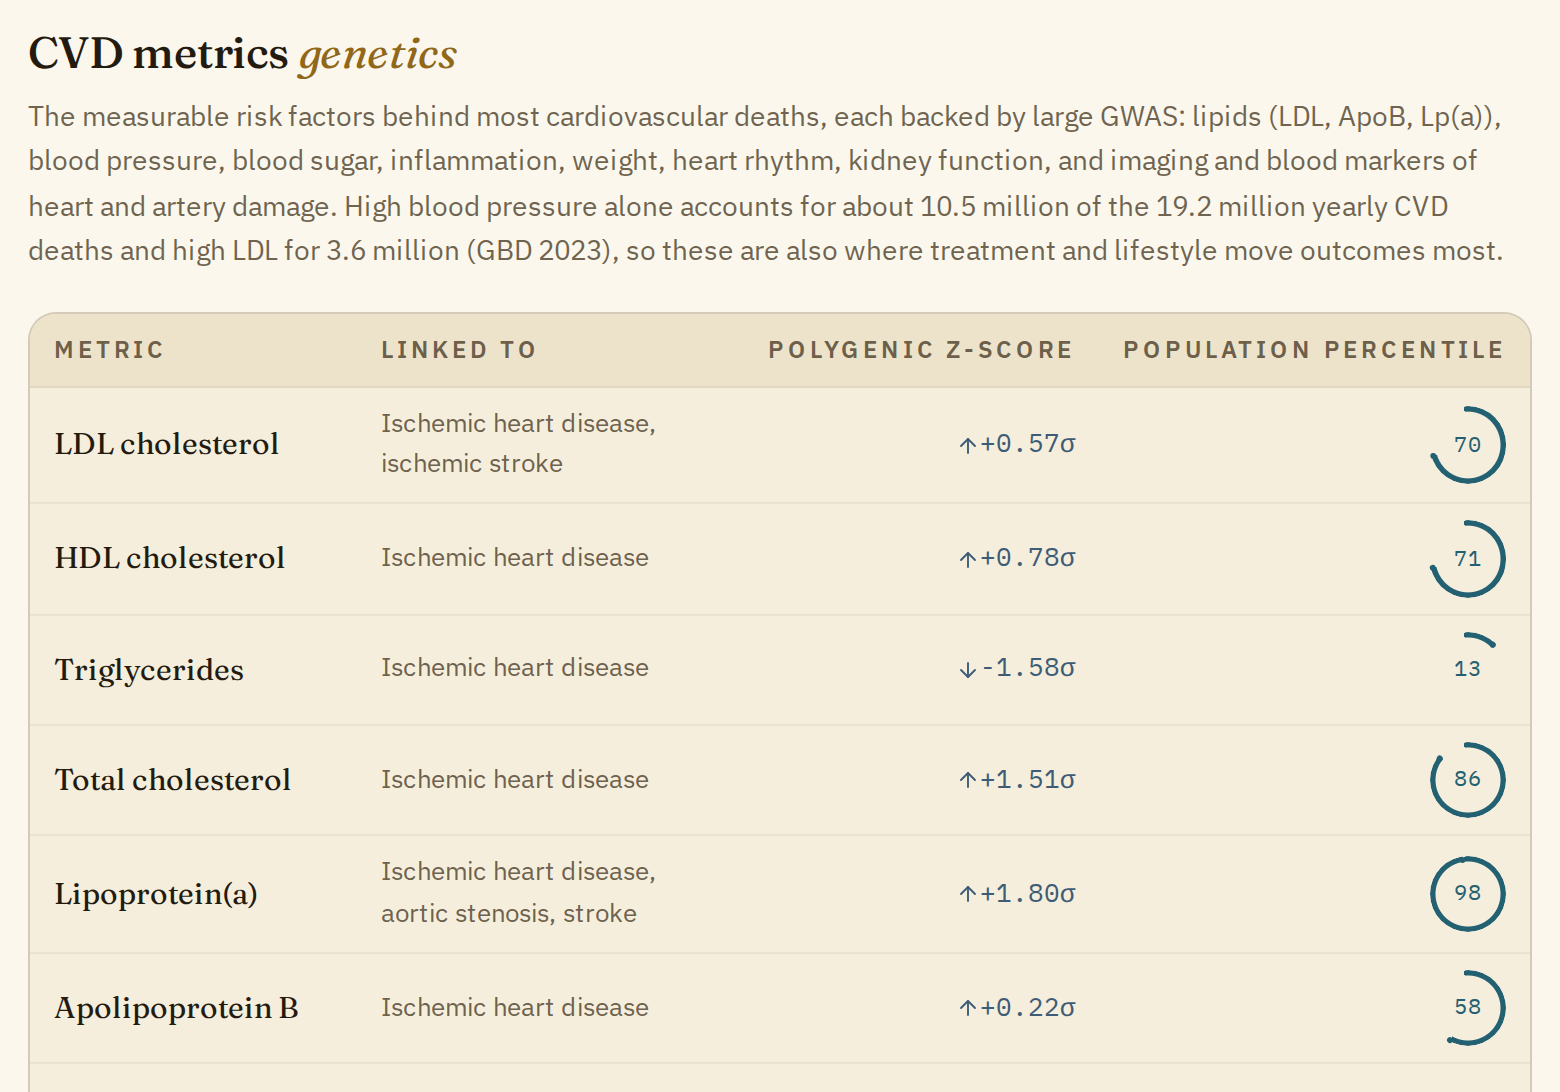Click the -1.58σ z-score value
The width and height of the screenshot is (1560, 1092).
click(1027, 668)
